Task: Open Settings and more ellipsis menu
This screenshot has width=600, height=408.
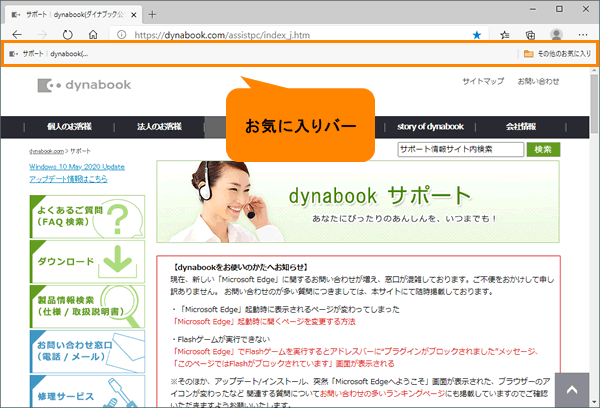Action: pos(583,35)
